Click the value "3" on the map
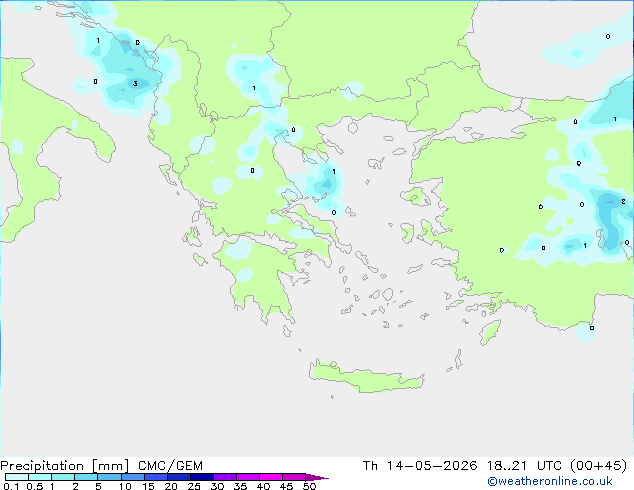The width and height of the screenshot is (634, 490). (x=135, y=84)
